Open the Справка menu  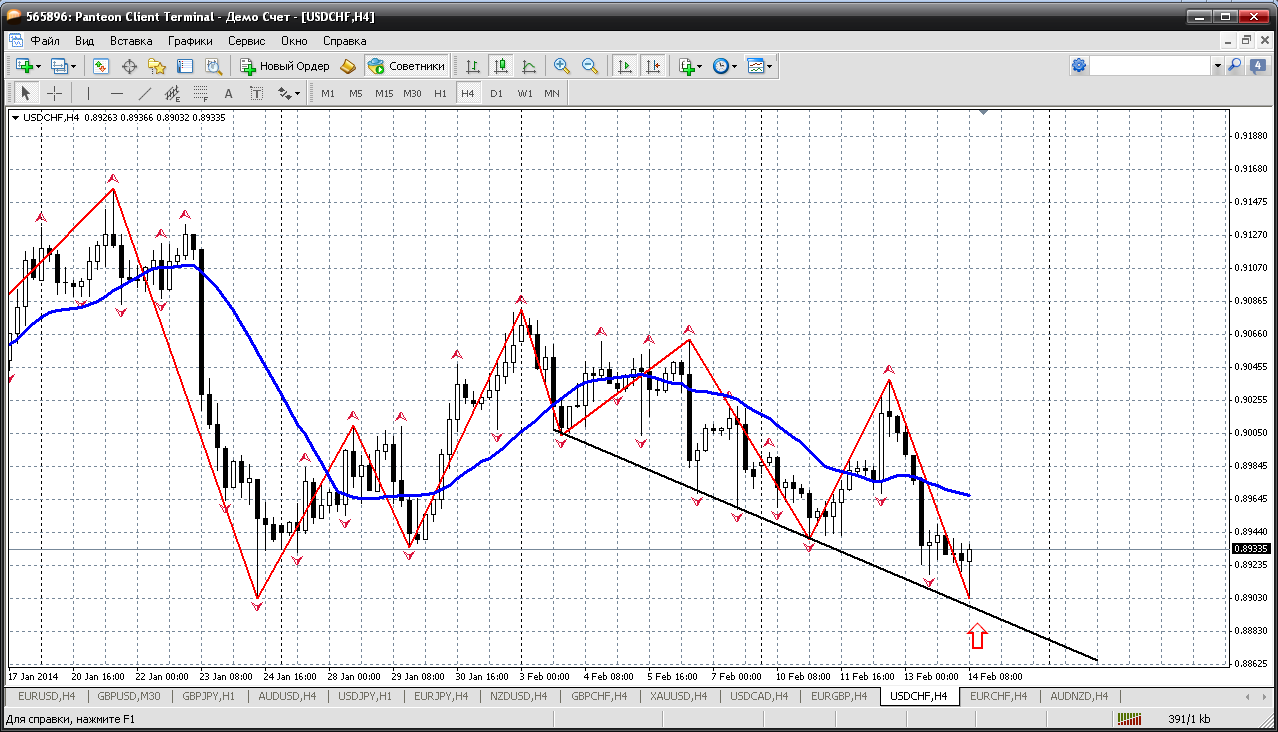click(x=345, y=41)
